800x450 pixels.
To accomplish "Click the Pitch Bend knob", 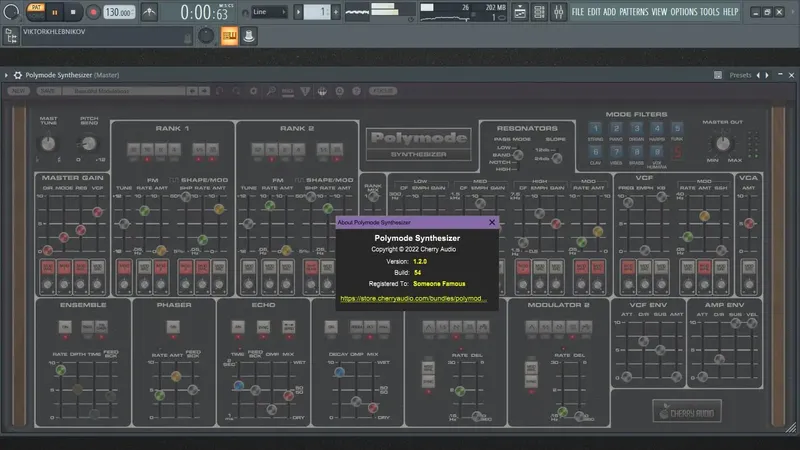I will tap(89, 143).
